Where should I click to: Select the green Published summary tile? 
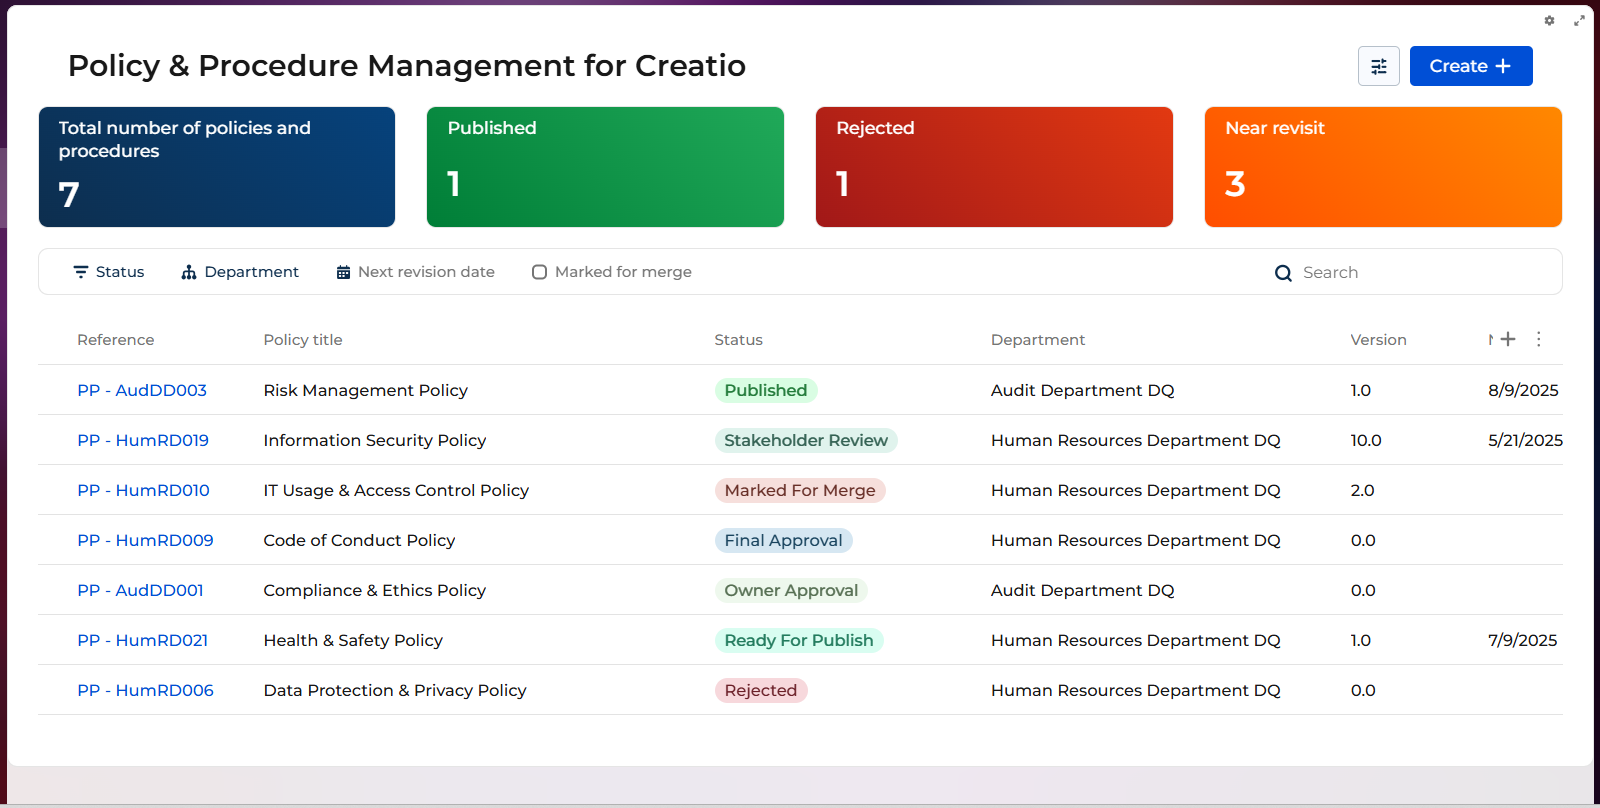tap(605, 167)
